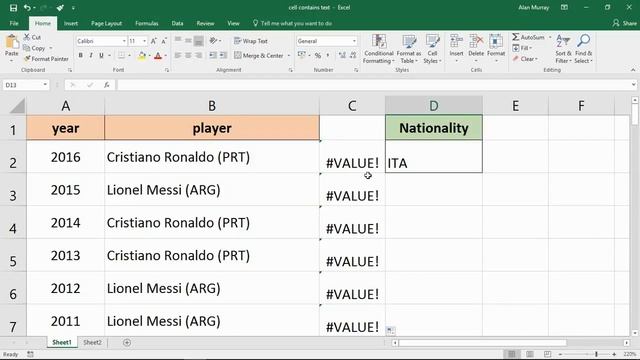Click Tell me what you want to do
640x360 pixels.
coord(292,23)
